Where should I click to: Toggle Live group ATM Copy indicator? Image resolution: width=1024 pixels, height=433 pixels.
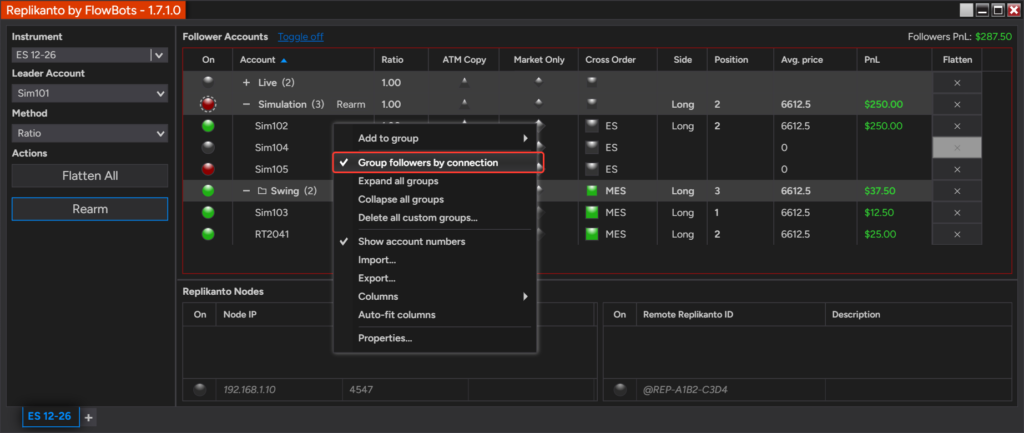tap(464, 82)
